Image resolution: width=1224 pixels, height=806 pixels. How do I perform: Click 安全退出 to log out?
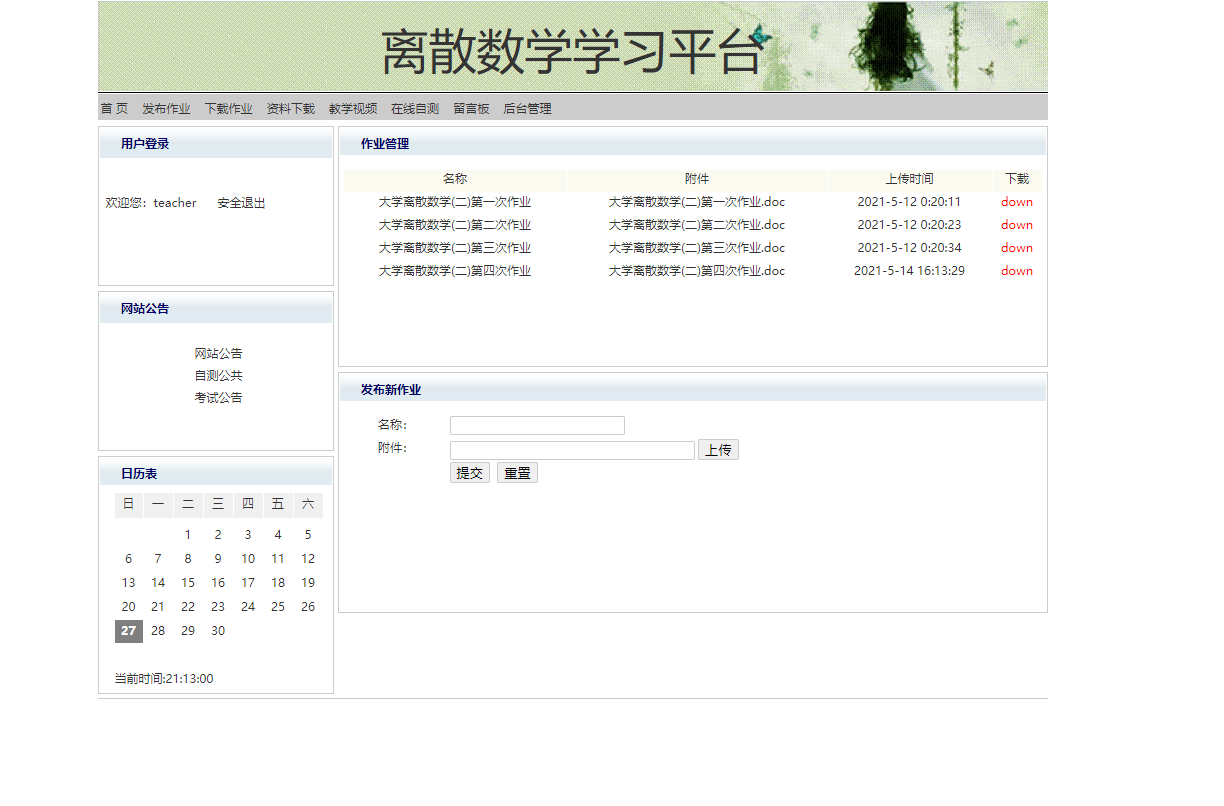point(240,202)
